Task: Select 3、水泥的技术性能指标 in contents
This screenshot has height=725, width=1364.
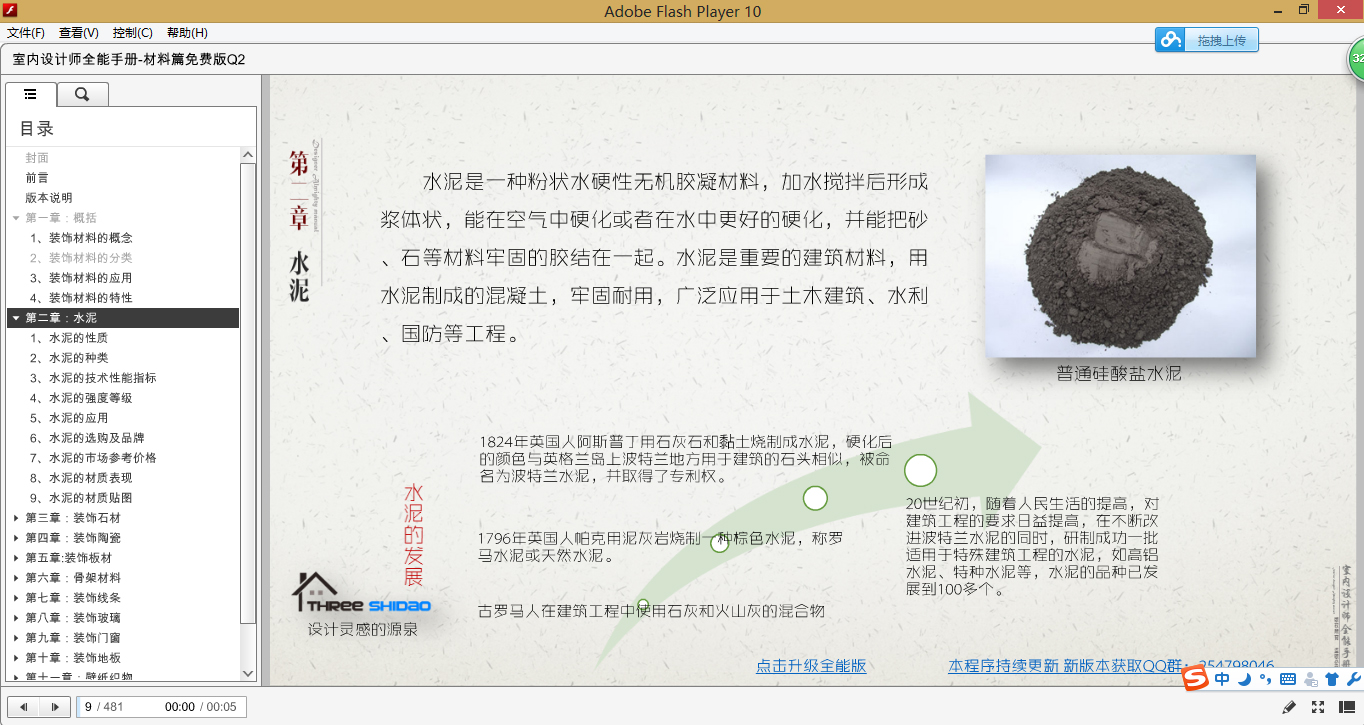Action: click(93, 378)
